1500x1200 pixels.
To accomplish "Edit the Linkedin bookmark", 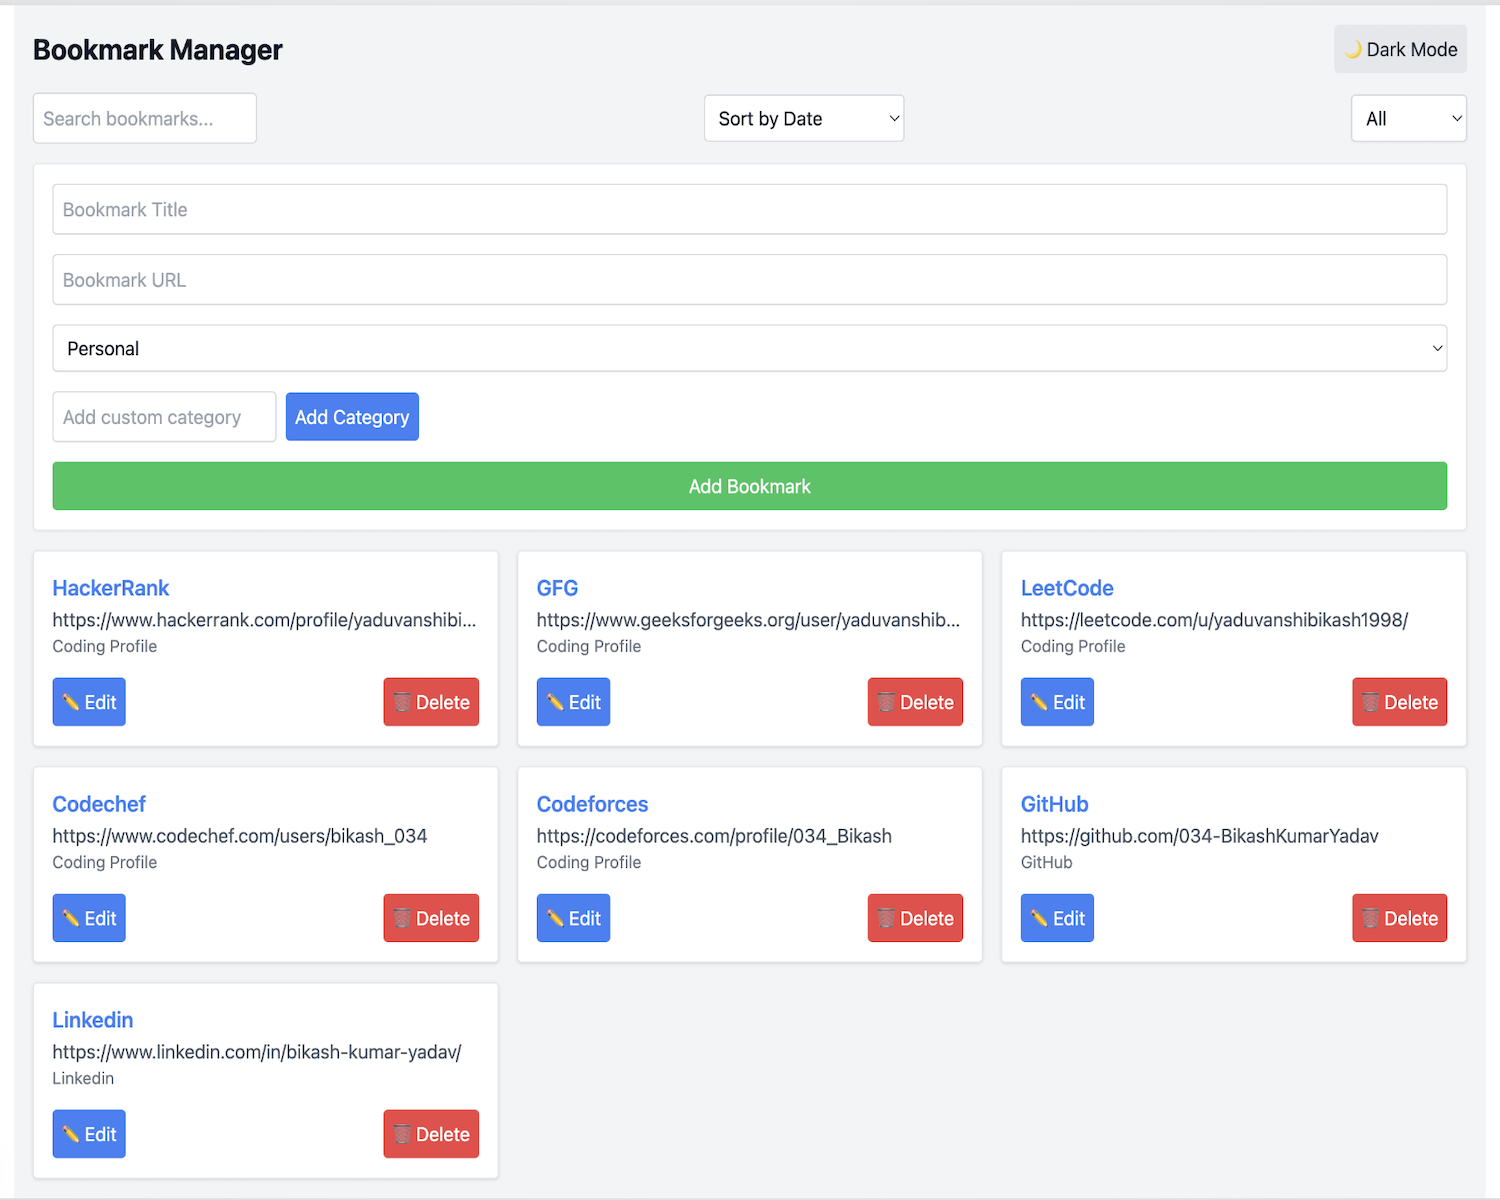I will [89, 1134].
